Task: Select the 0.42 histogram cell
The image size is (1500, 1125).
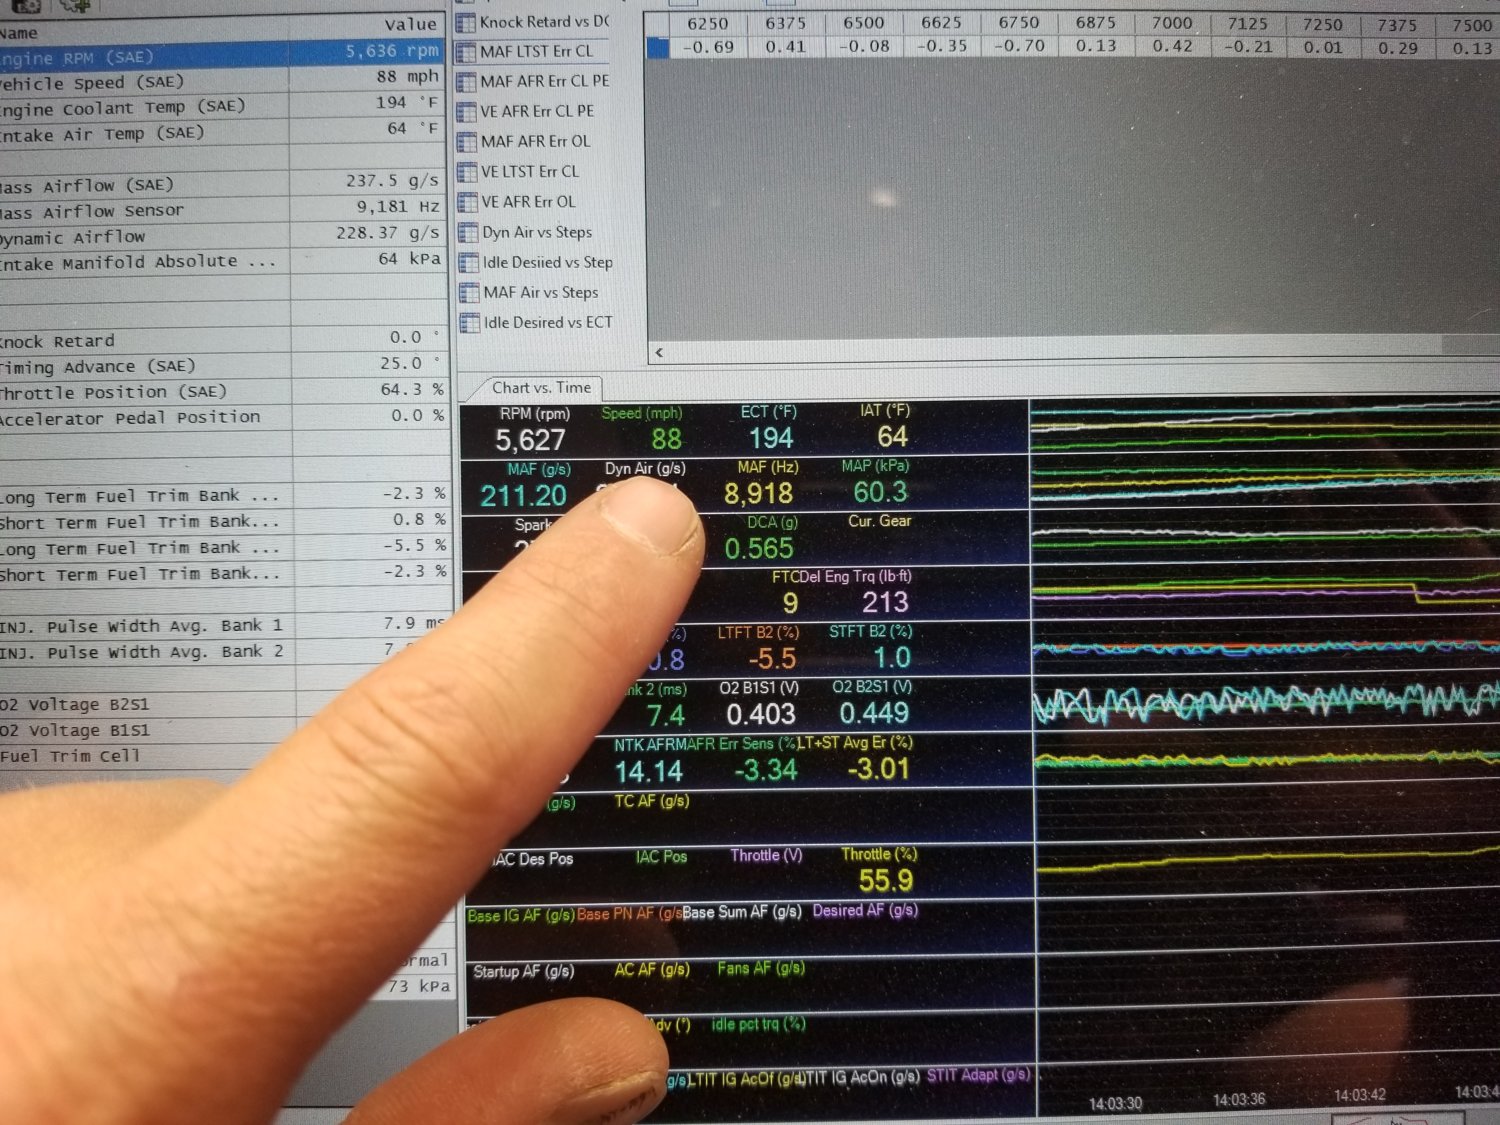Action: pyautogui.click(x=1171, y=46)
